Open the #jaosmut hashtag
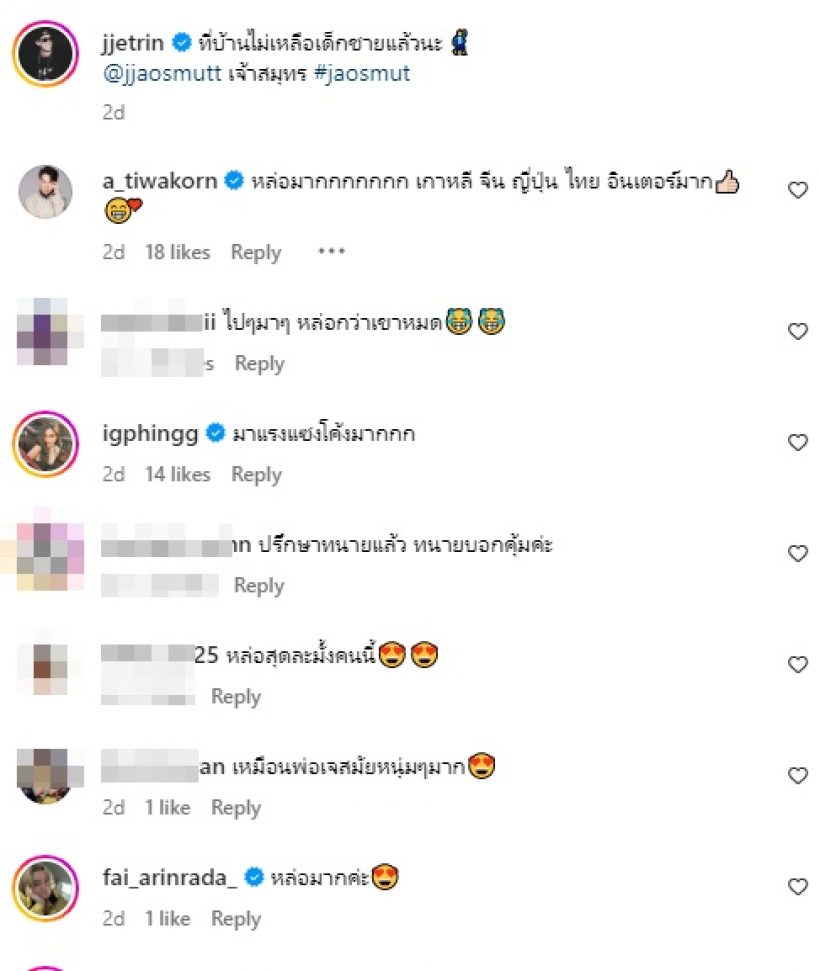 [362, 73]
